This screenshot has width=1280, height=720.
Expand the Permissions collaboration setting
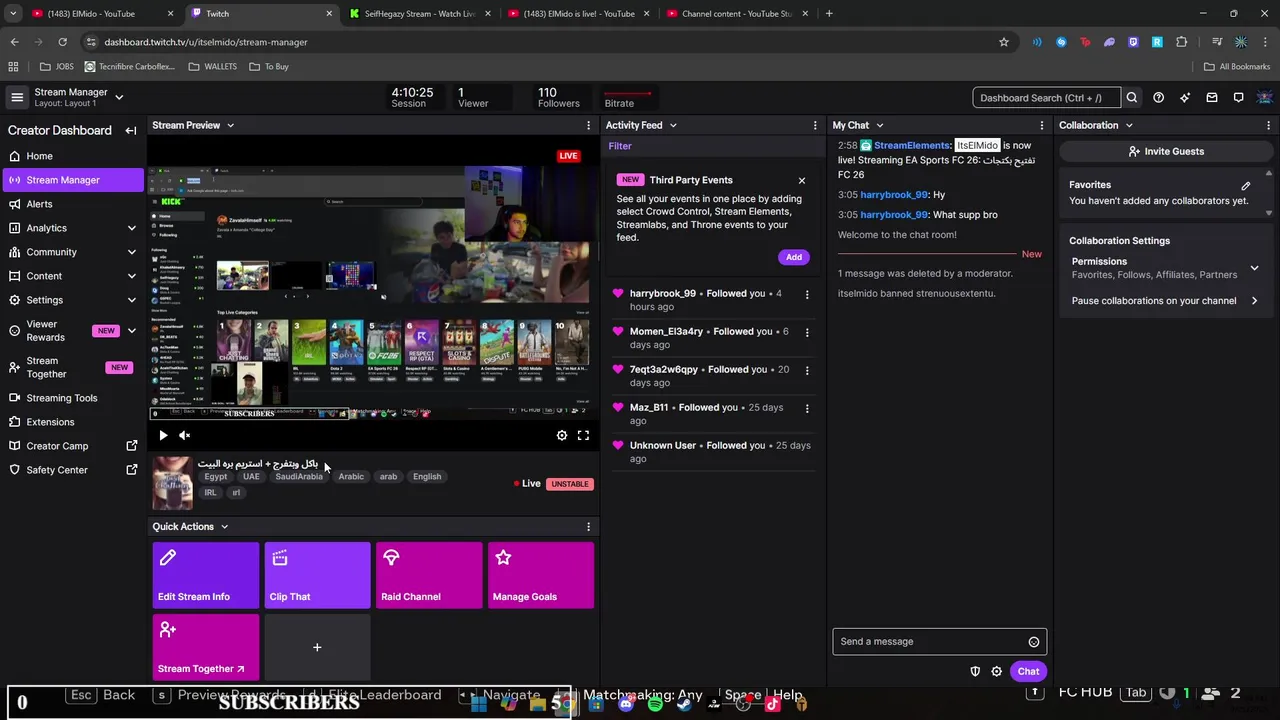click(x=1254, y=268)
